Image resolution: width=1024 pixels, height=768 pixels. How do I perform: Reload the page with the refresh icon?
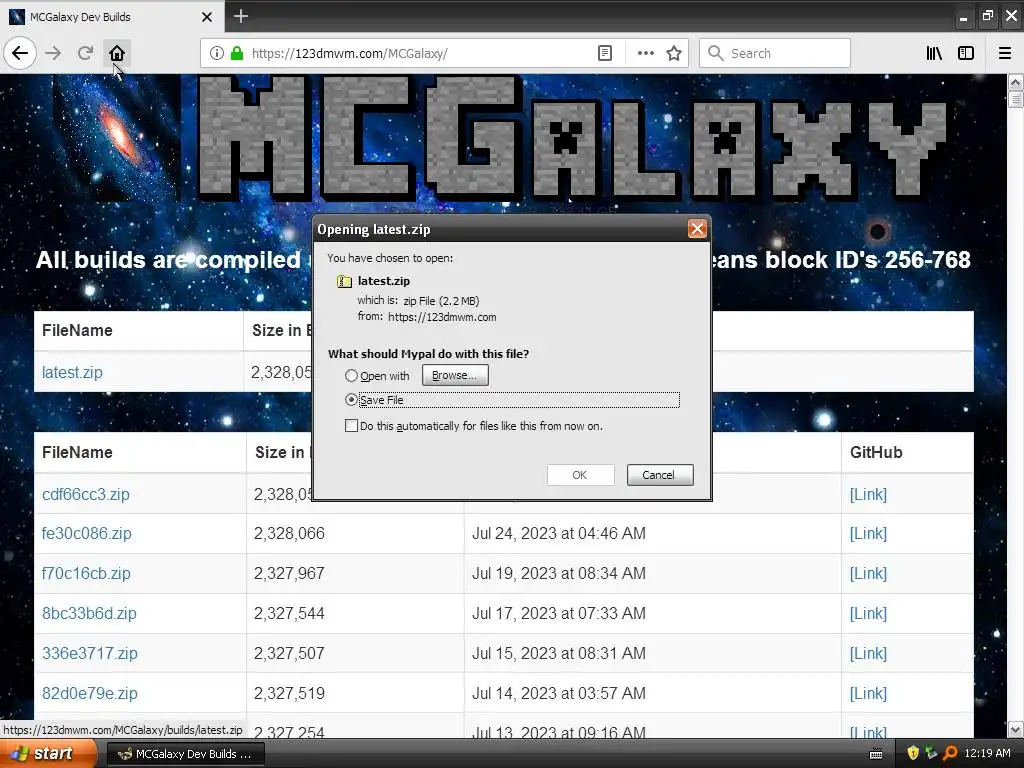click(x=85, y=53)
